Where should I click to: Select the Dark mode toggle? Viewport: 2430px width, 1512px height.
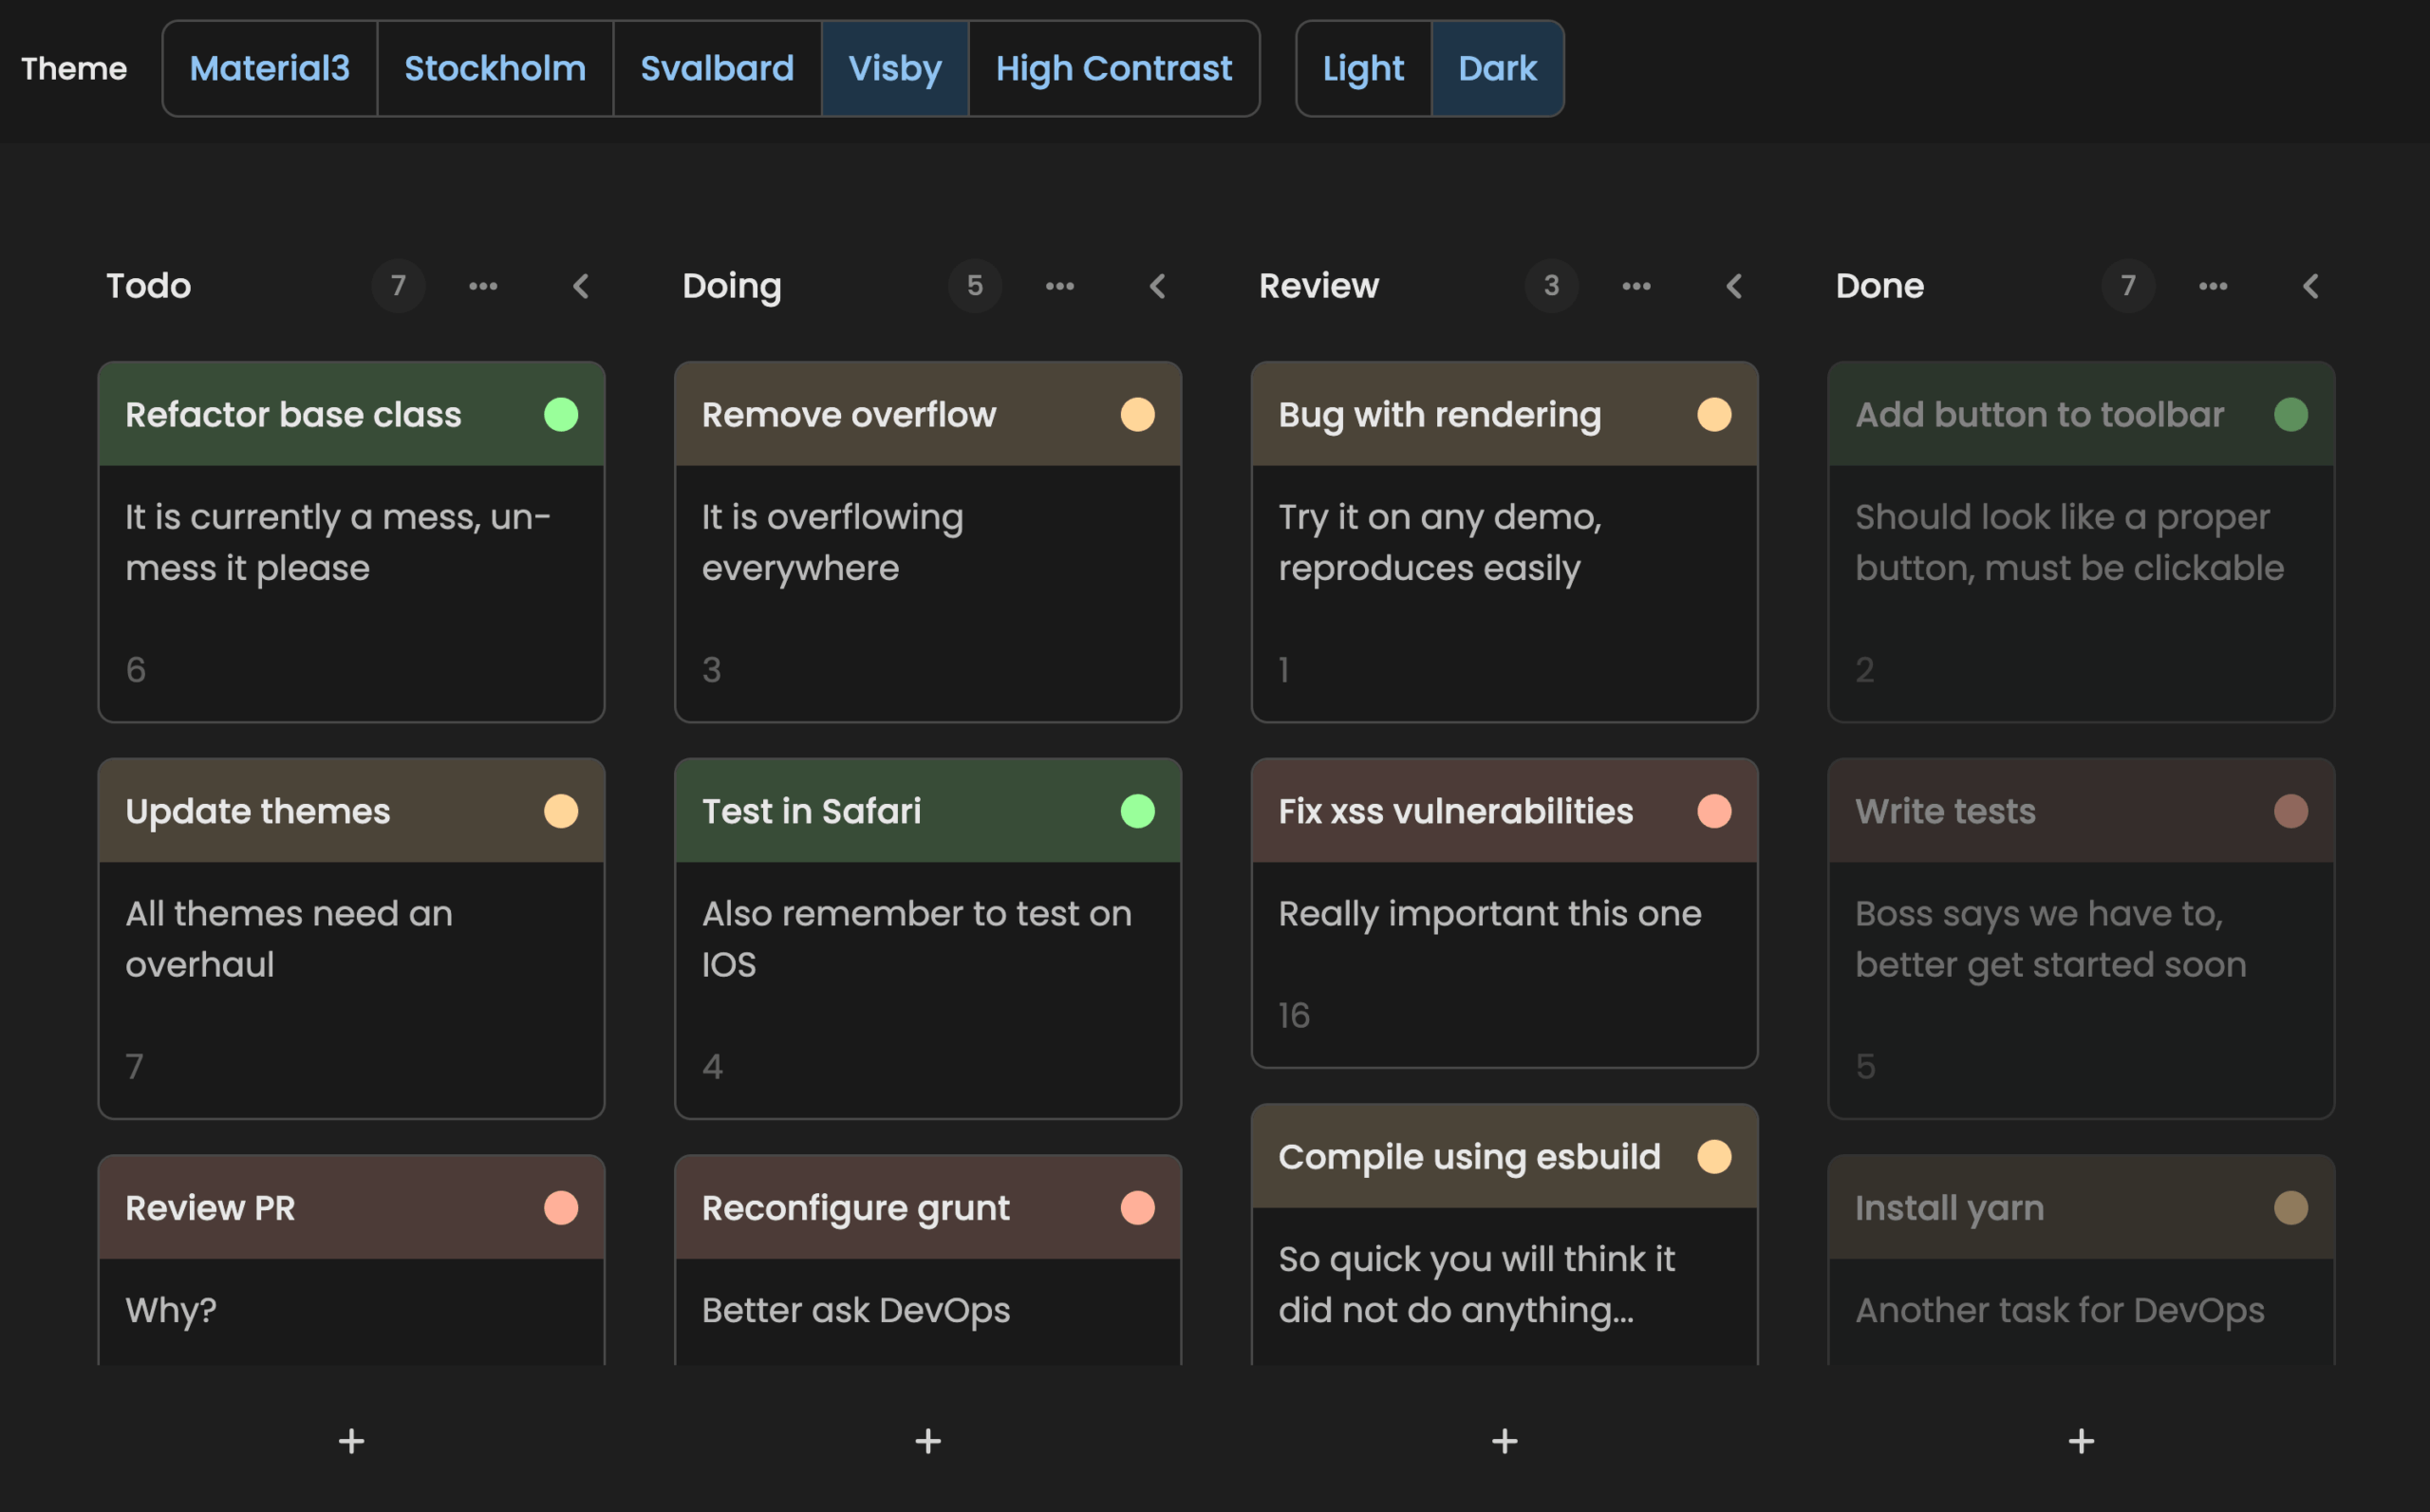point(1497,68)
